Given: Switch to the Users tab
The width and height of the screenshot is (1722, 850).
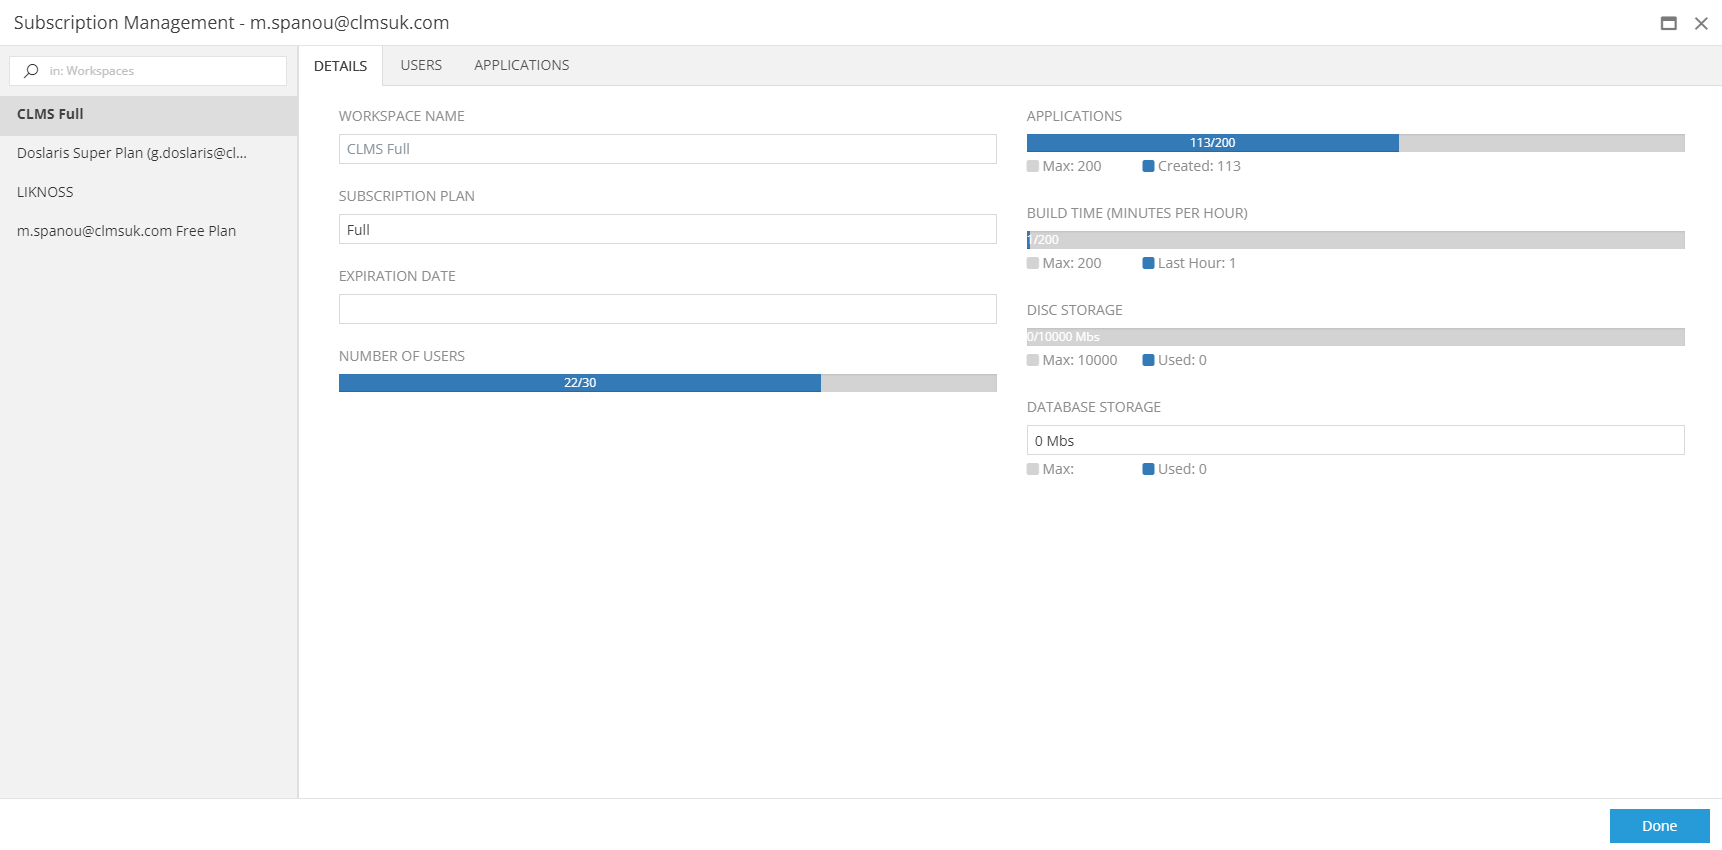Looking at the screenshot, I should [421, 65].
